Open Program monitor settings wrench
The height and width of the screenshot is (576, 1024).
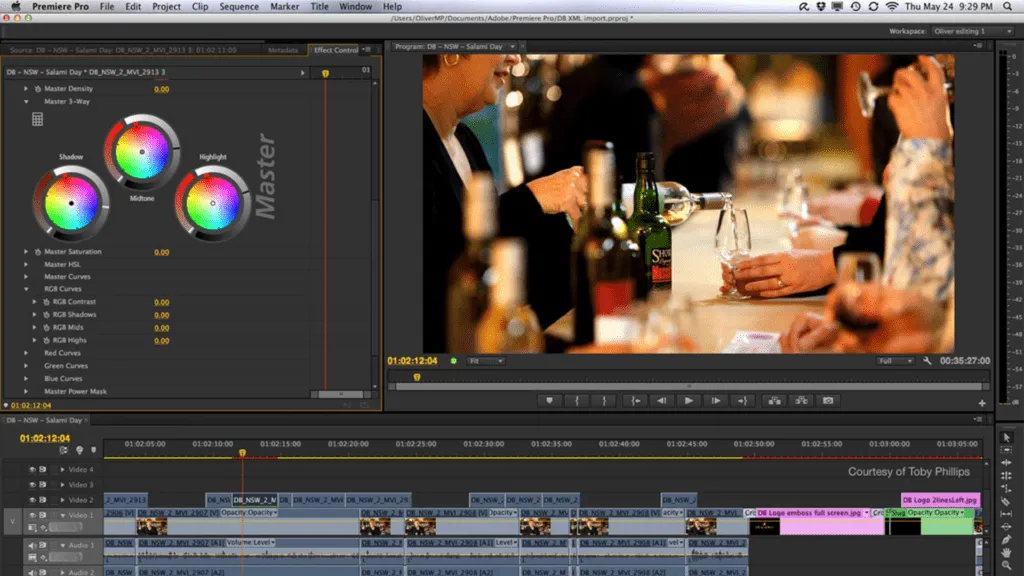point(927,360)
